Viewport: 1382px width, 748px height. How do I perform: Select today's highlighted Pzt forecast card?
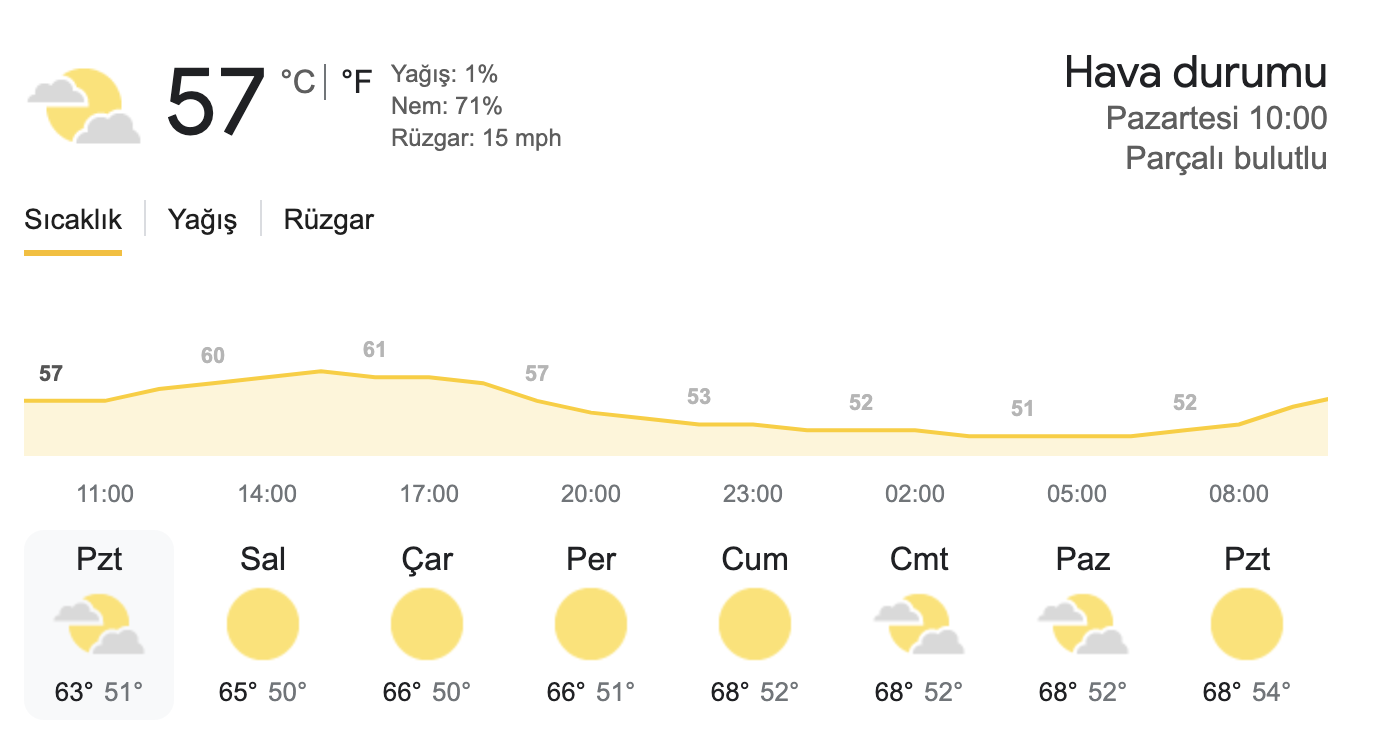(99, 625)
